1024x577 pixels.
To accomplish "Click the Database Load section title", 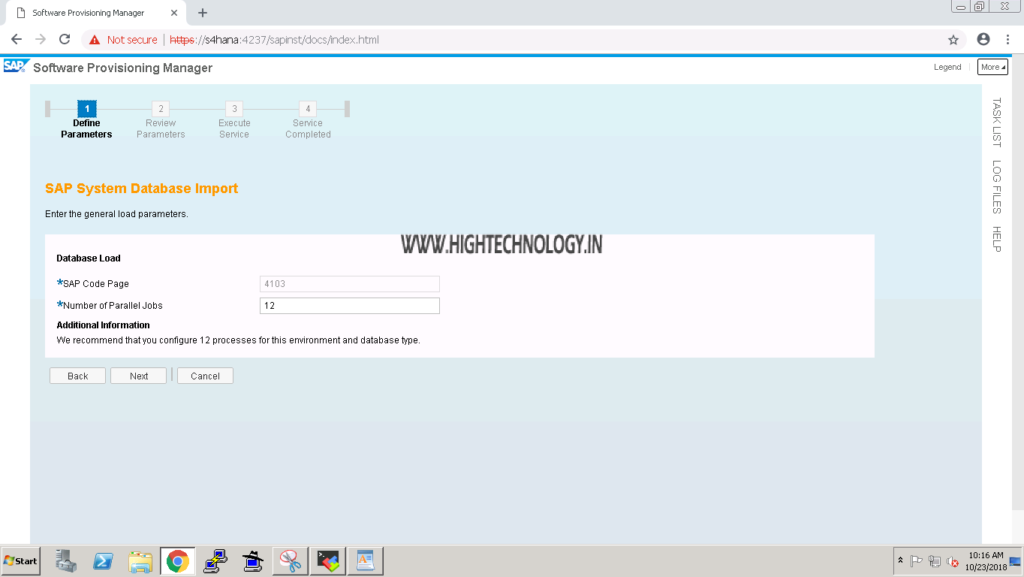I will [88, 258].
